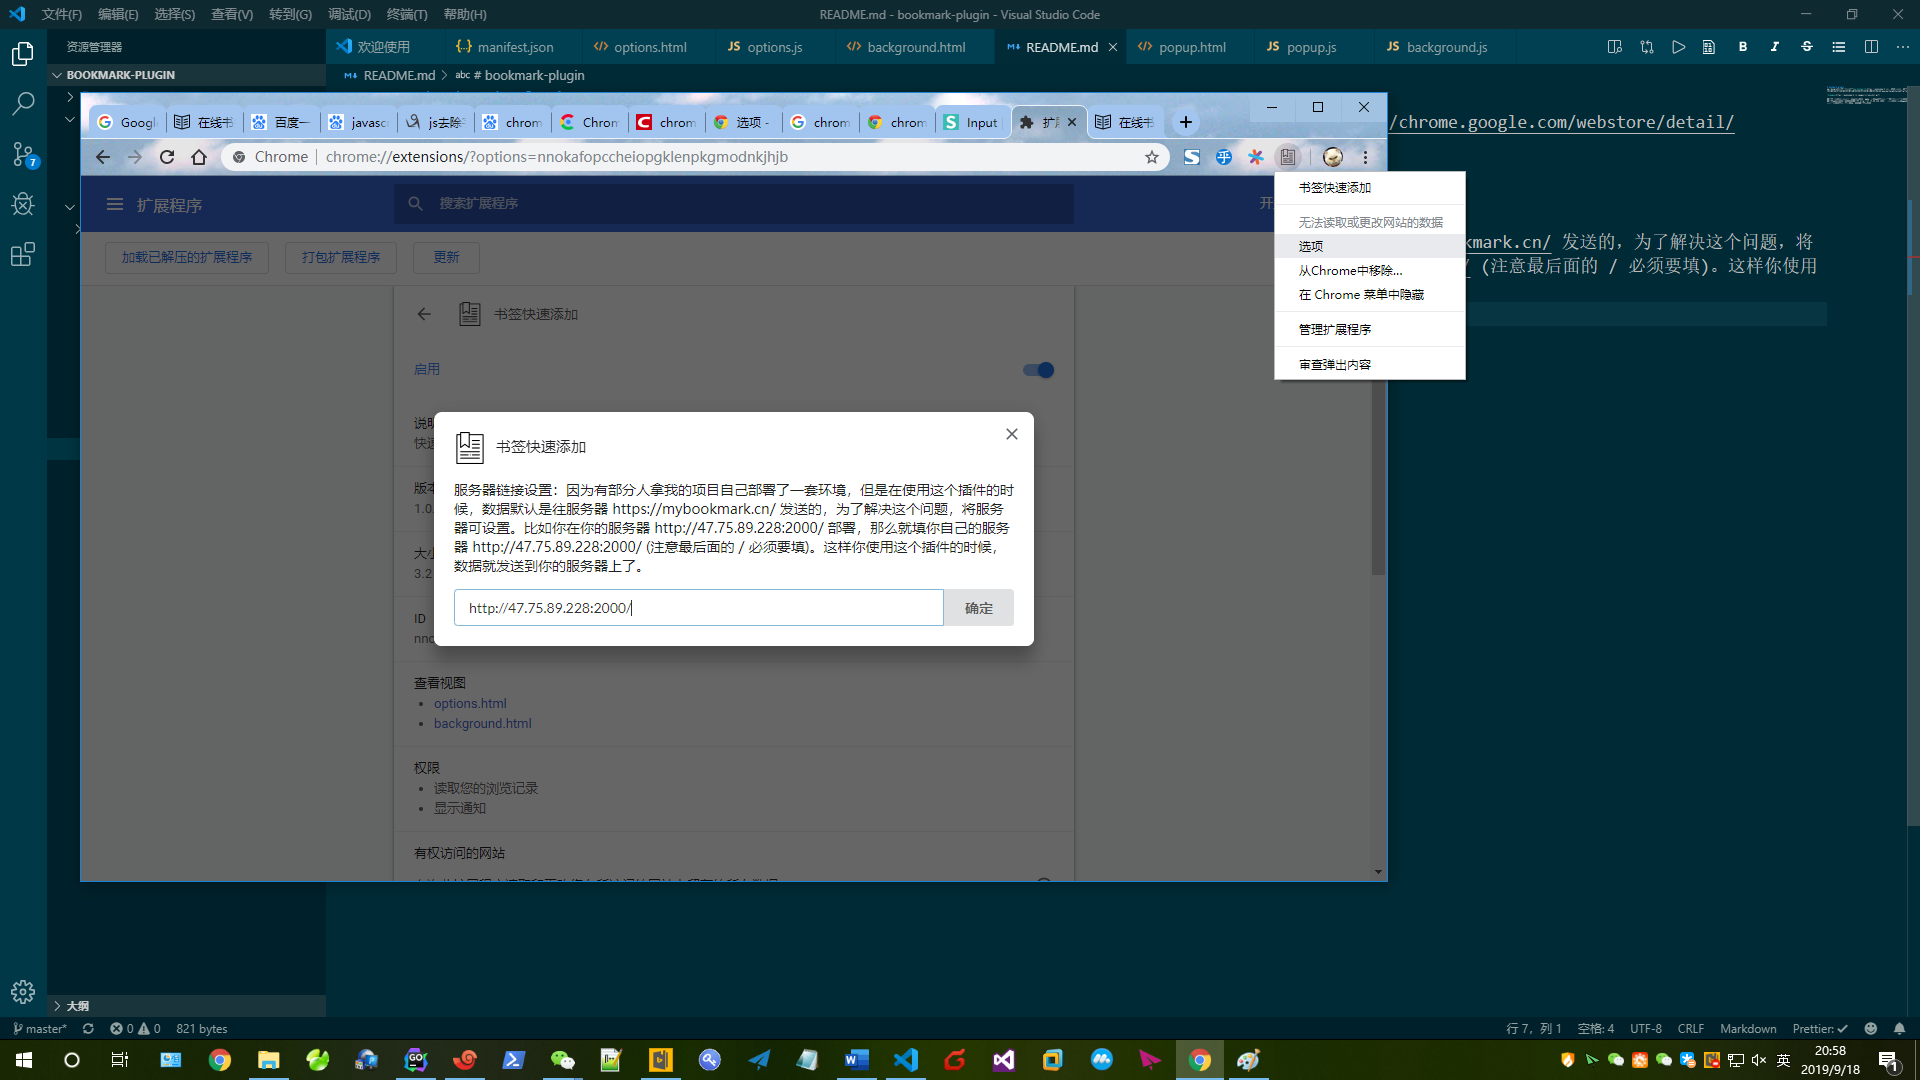Open Source Control view icon

click(22, 154)
